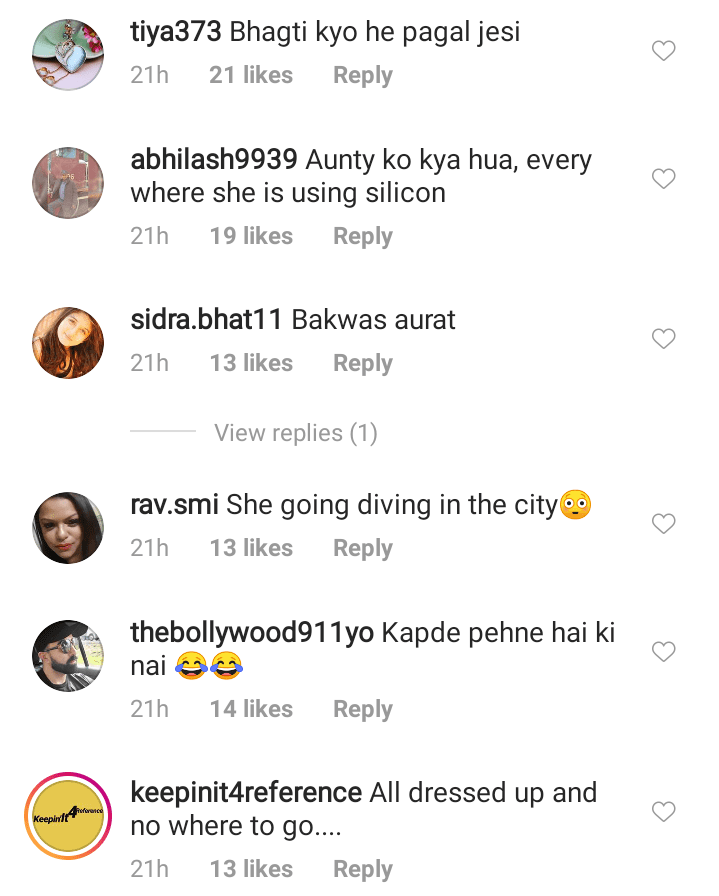The height and width of the screenshot is (896, 719).
Task: Open the thebollywood911yo username link
Action: point(252,633)
